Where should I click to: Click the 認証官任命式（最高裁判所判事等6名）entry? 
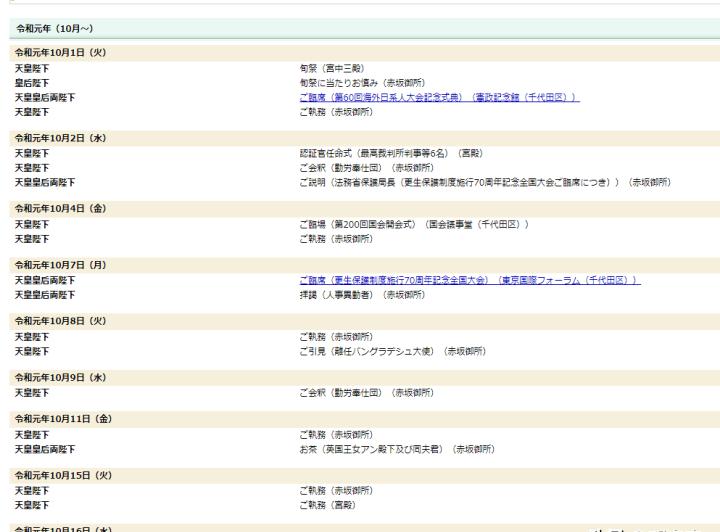391,153
